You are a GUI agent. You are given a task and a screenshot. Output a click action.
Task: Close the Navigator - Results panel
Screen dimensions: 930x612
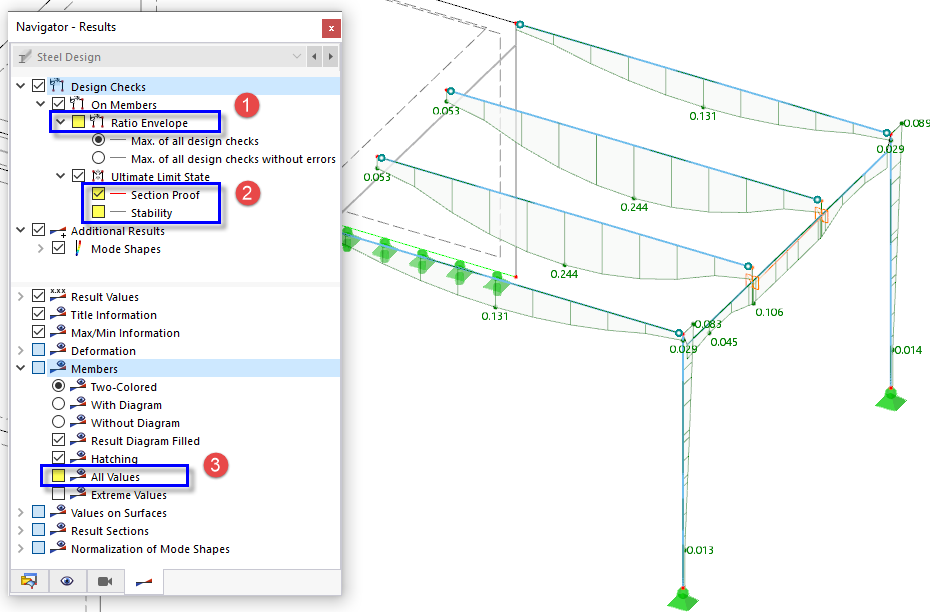coord(331,28)
